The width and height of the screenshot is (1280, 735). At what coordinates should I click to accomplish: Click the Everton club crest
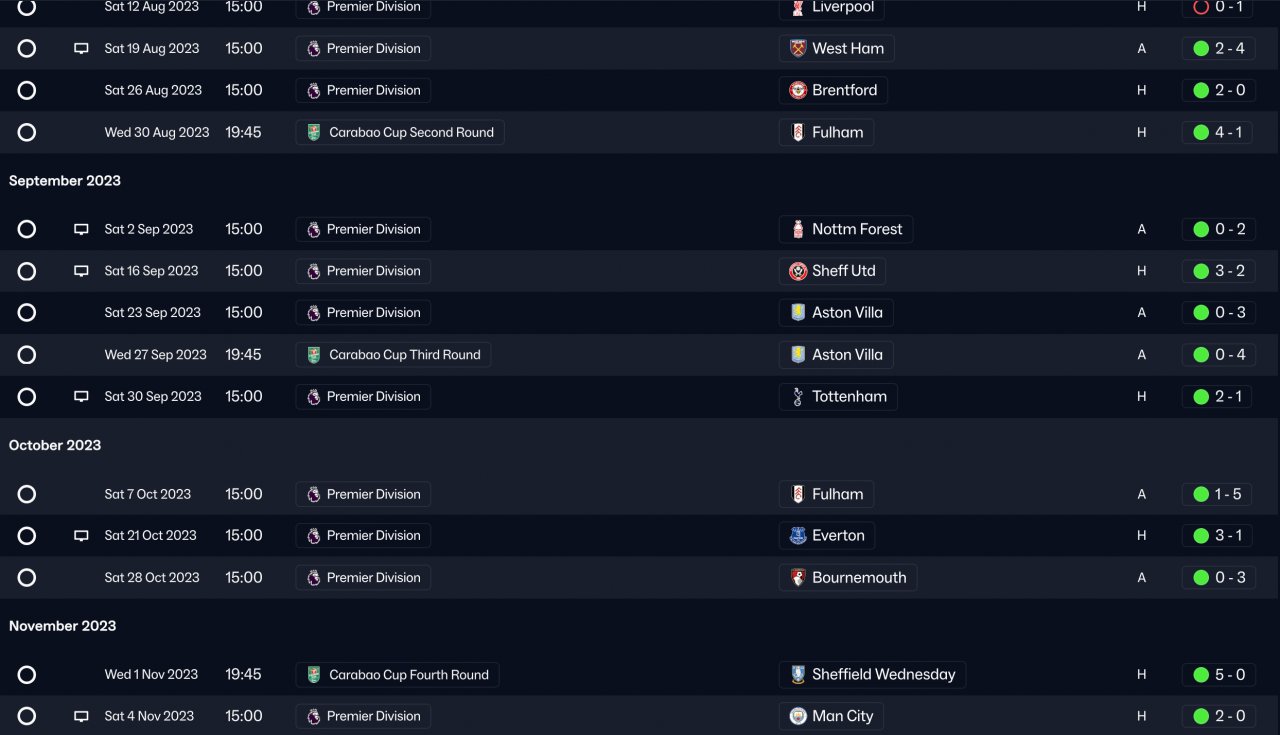point(798,536)
